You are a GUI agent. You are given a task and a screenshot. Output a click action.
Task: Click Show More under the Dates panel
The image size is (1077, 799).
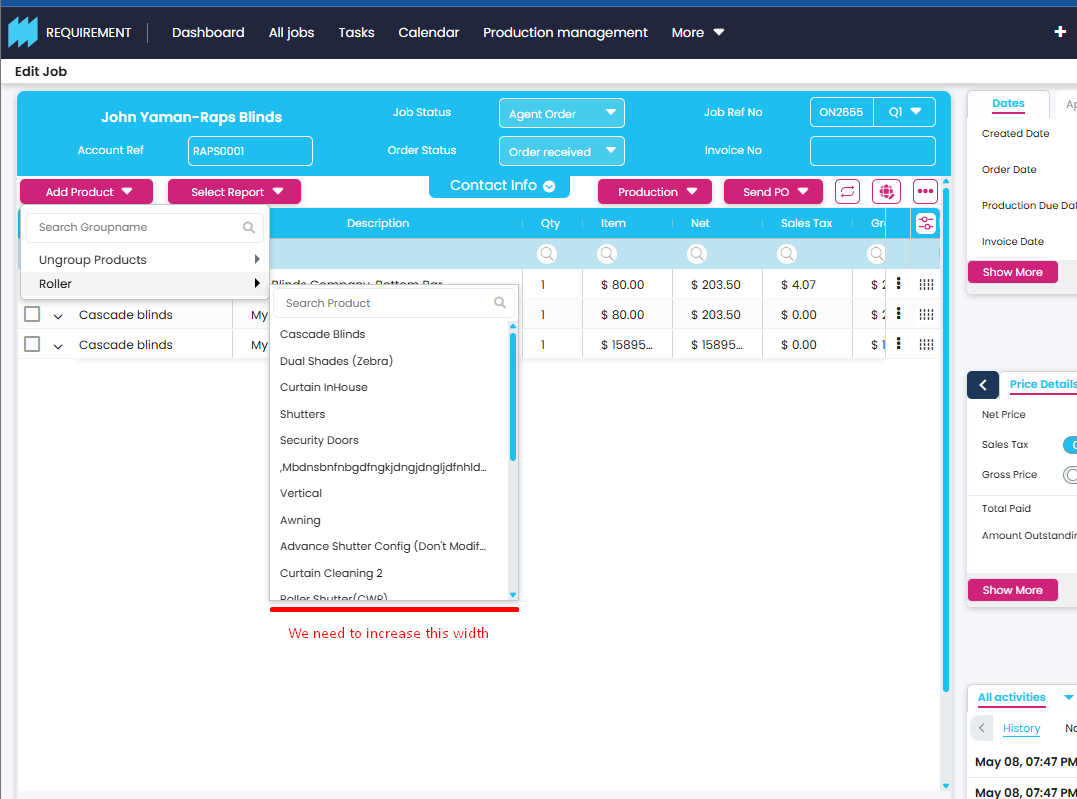pyautogui.click(x=1012, y=272)
